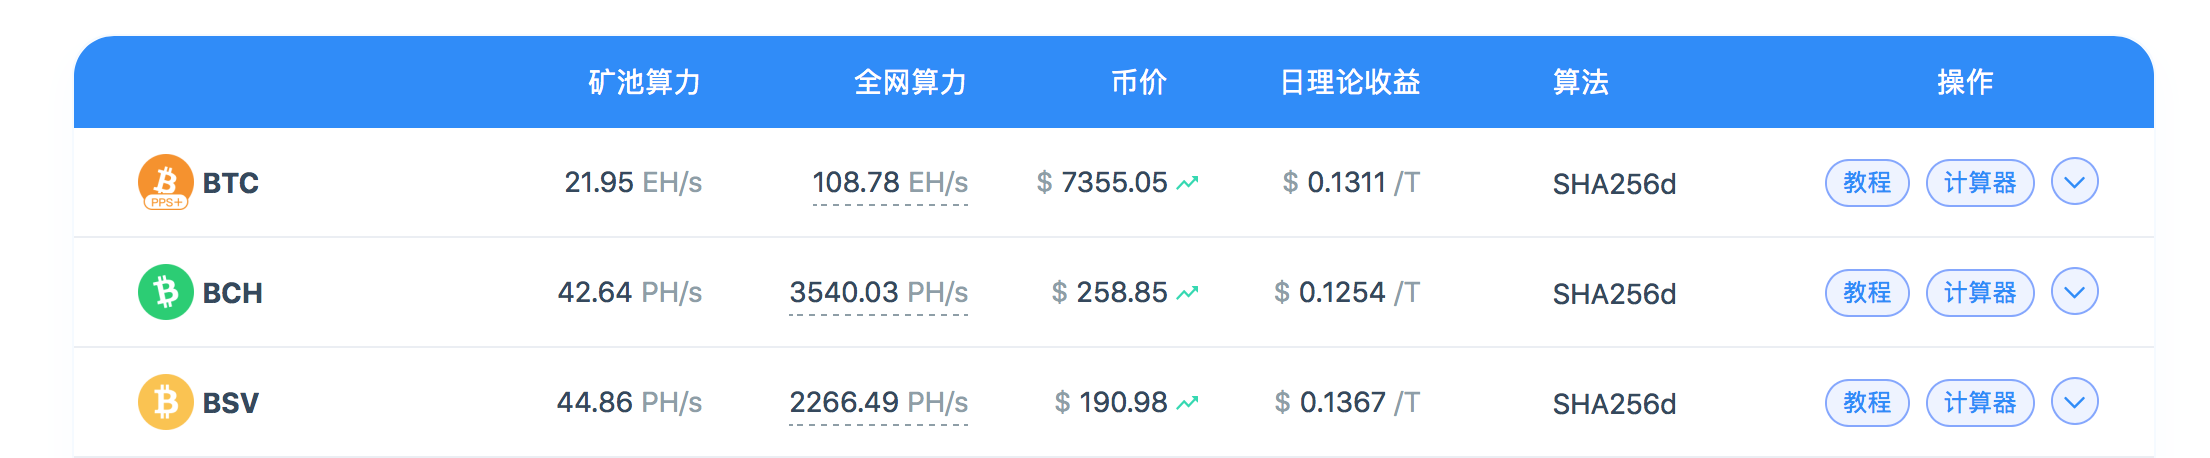Click the PPS+ badge under BTC
This screenshot has height=458, width=2210.
(x=166, y=202)
